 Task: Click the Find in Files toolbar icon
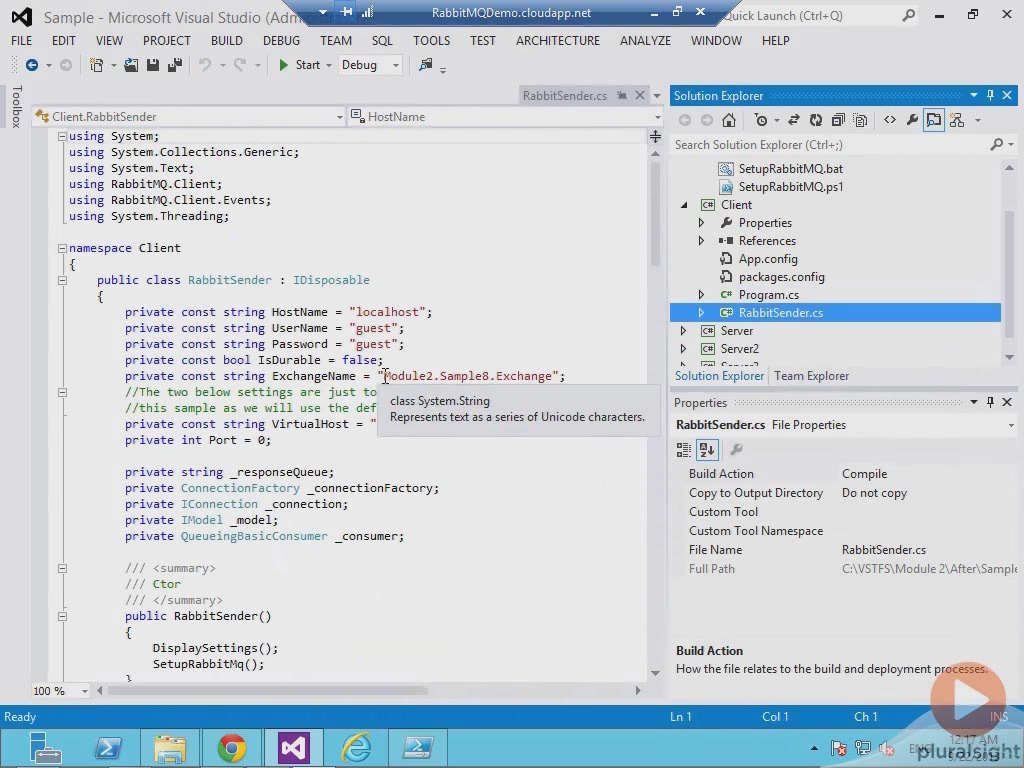(x=426, y=65)
